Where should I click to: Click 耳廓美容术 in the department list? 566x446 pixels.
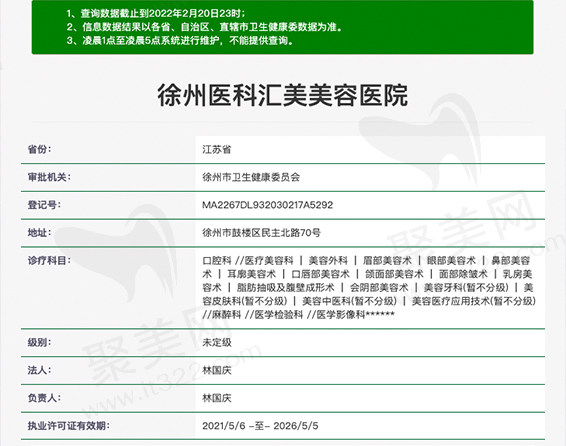pyautogui.click(x=252, y=274)
